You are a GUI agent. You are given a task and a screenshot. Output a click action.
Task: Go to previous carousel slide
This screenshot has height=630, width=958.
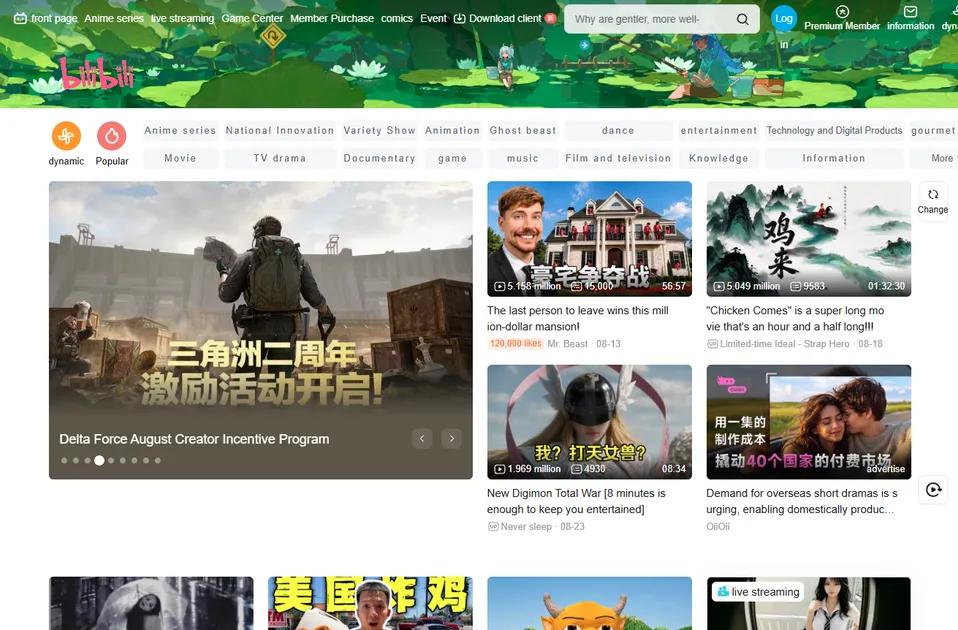tap(422, 438)
